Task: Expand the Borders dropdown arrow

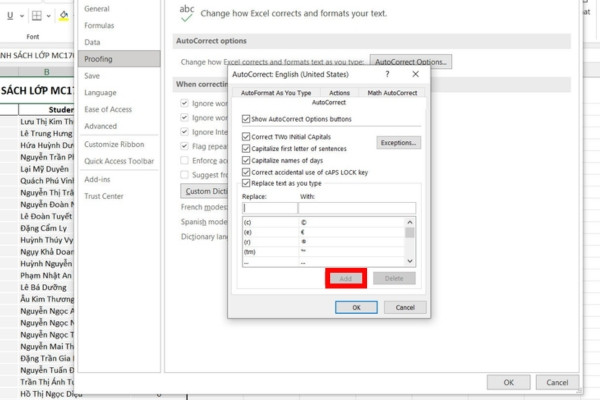Action: tap(49, 16)
